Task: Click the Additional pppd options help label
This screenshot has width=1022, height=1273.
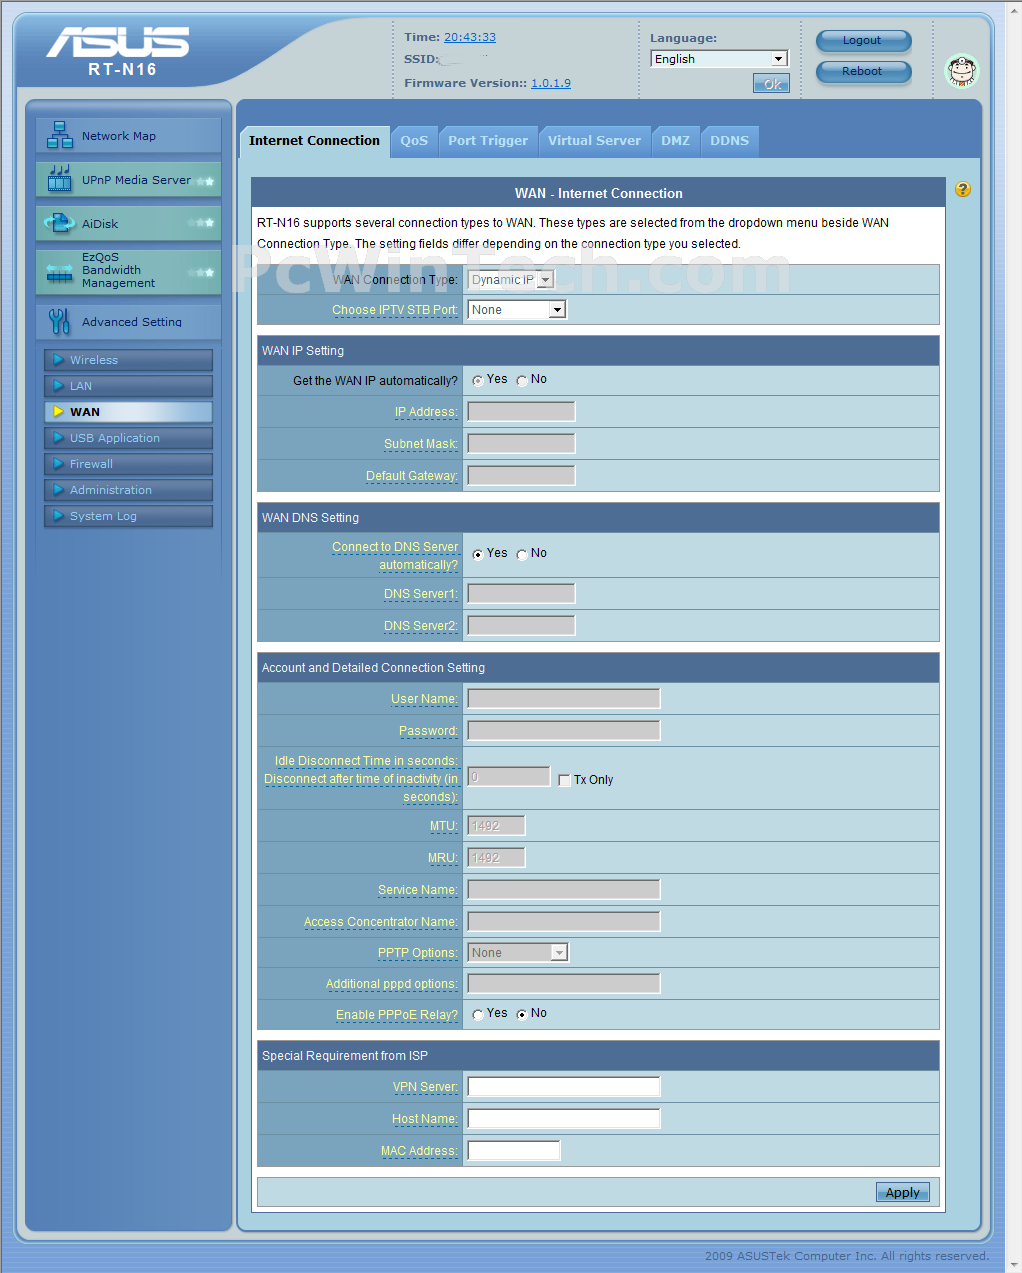Action: [392, 984]
